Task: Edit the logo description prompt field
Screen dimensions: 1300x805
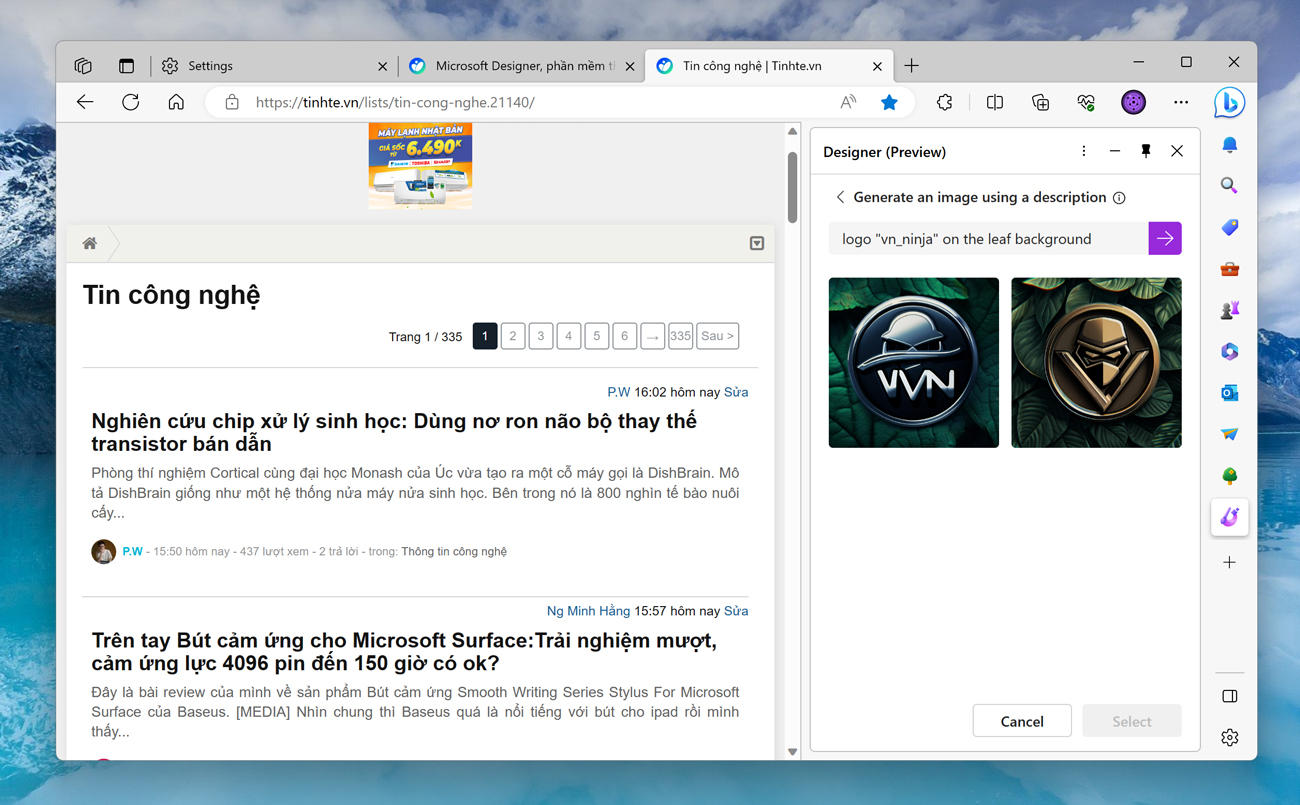Action: coord(988,239)
